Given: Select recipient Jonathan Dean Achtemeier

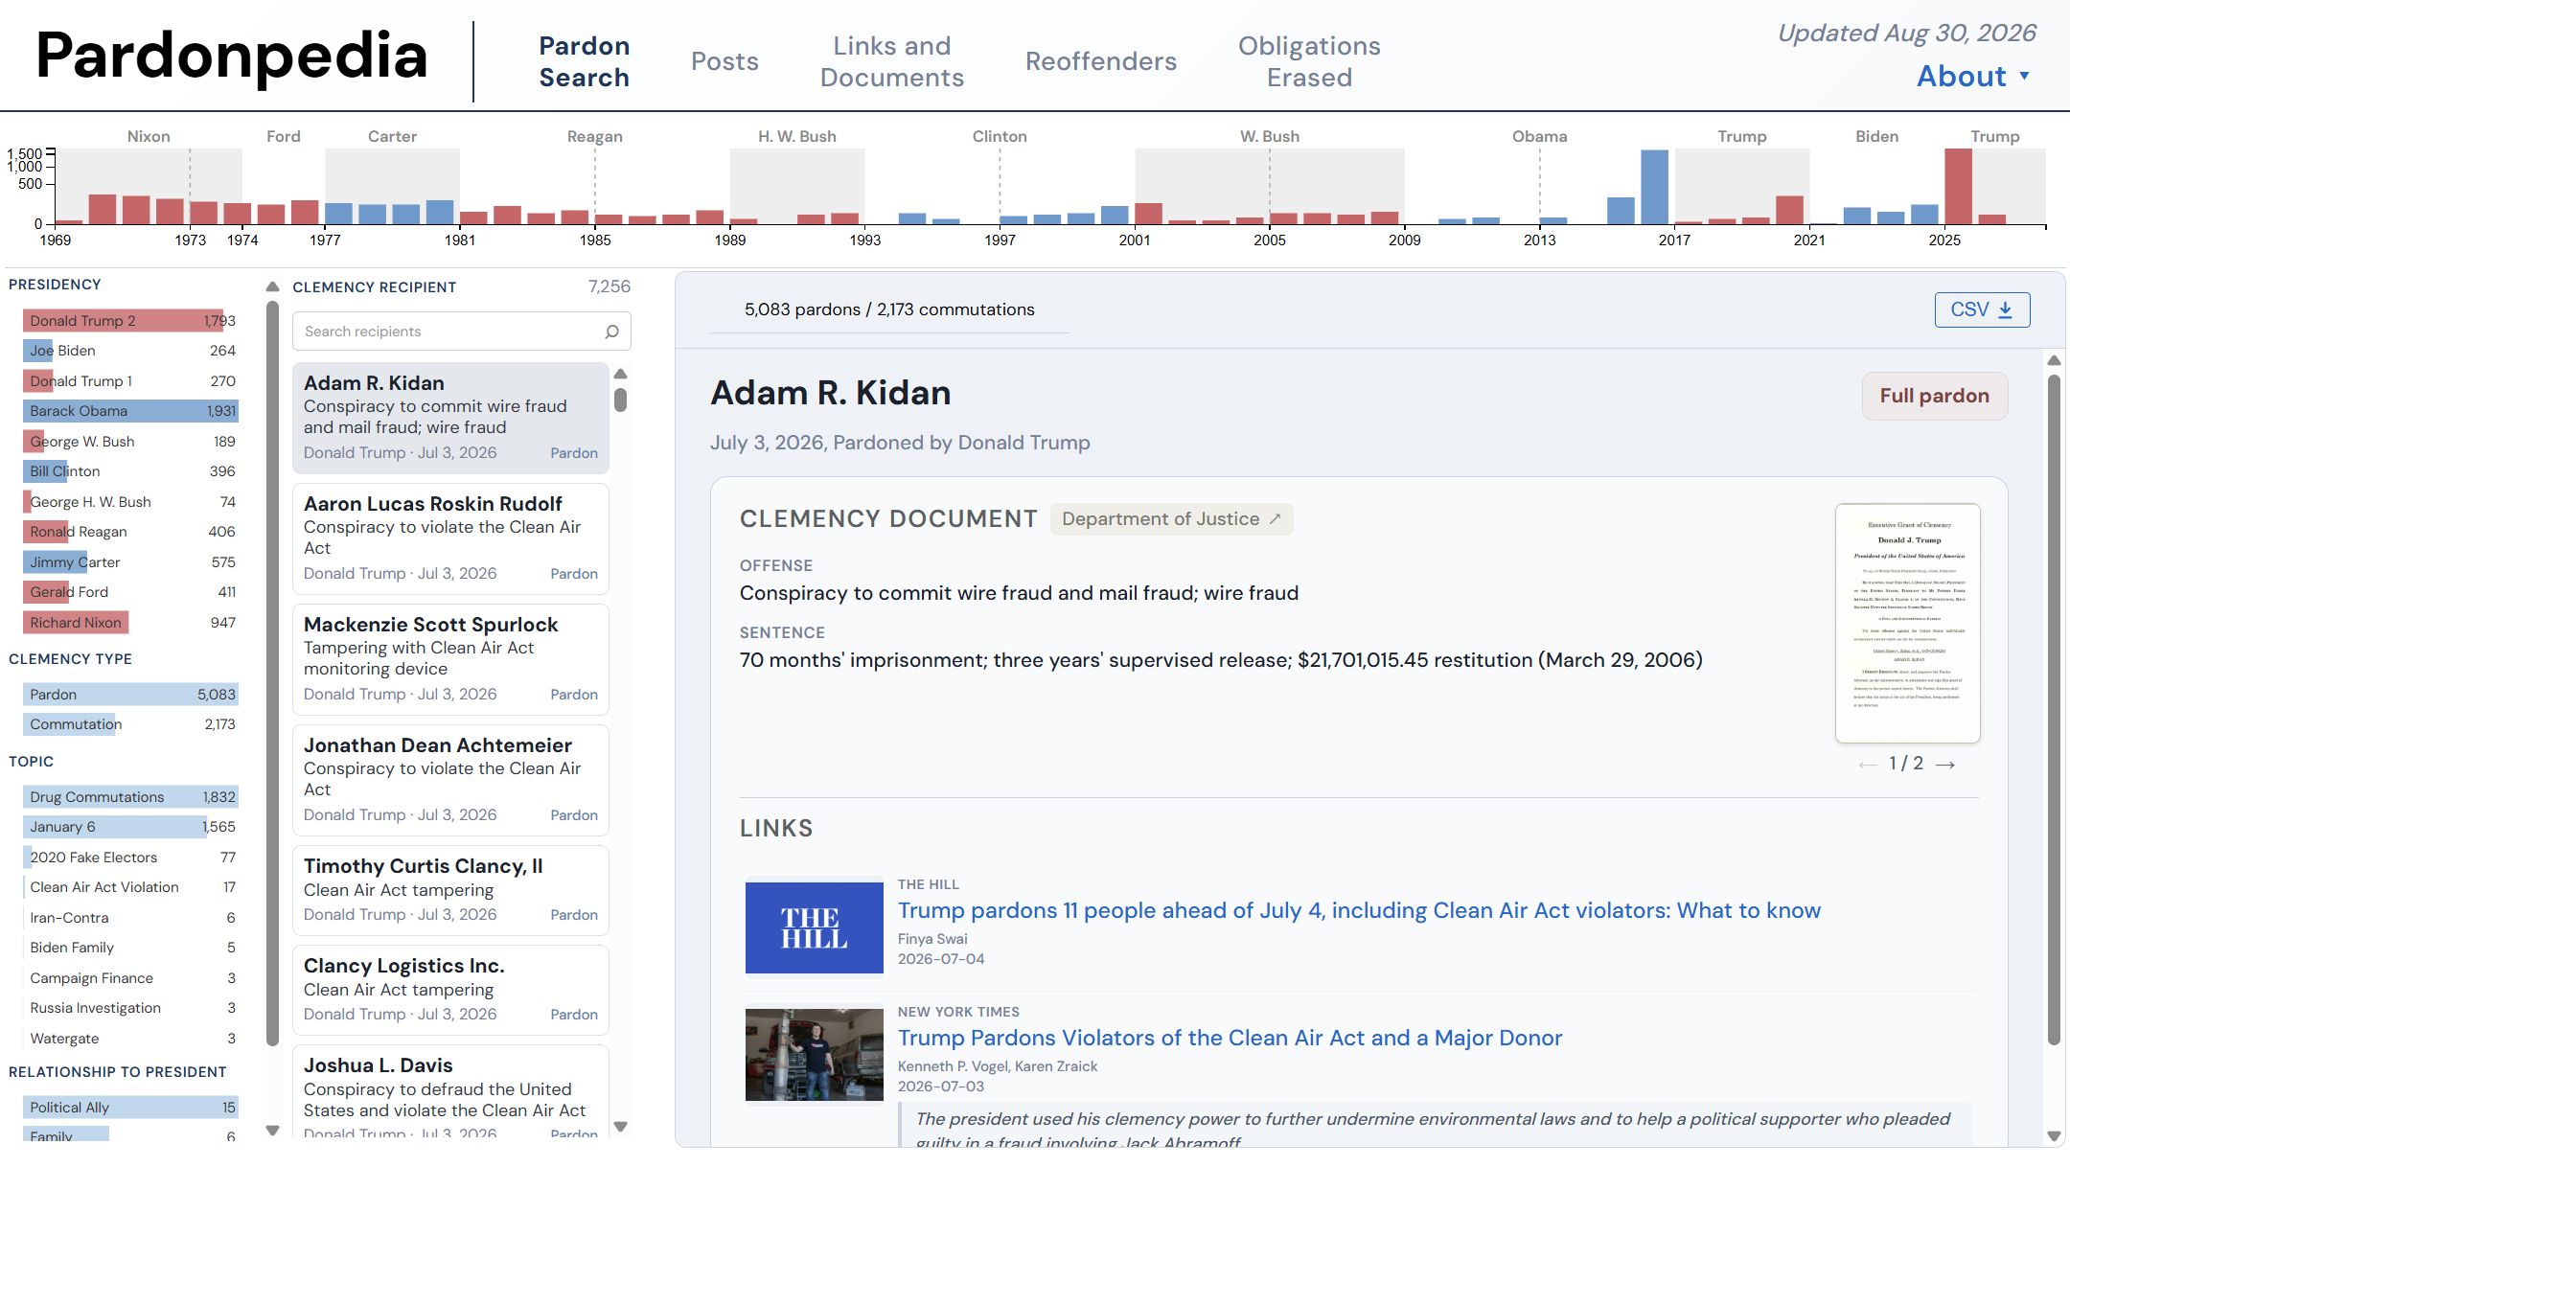Looking at the screenshot, I should pos(450,781).
